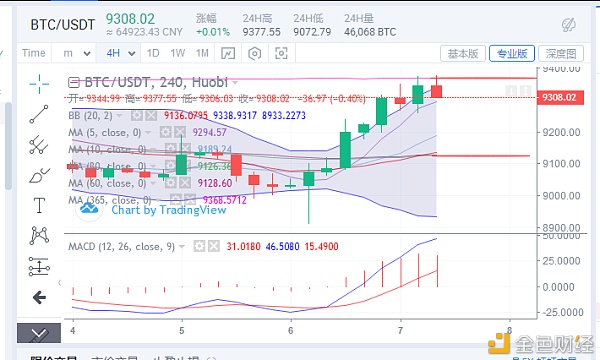The height and width of the screenshot is (360, 600).
Task: Click the ≈ 64923.43 CNY value
Action: pos(144,32)
